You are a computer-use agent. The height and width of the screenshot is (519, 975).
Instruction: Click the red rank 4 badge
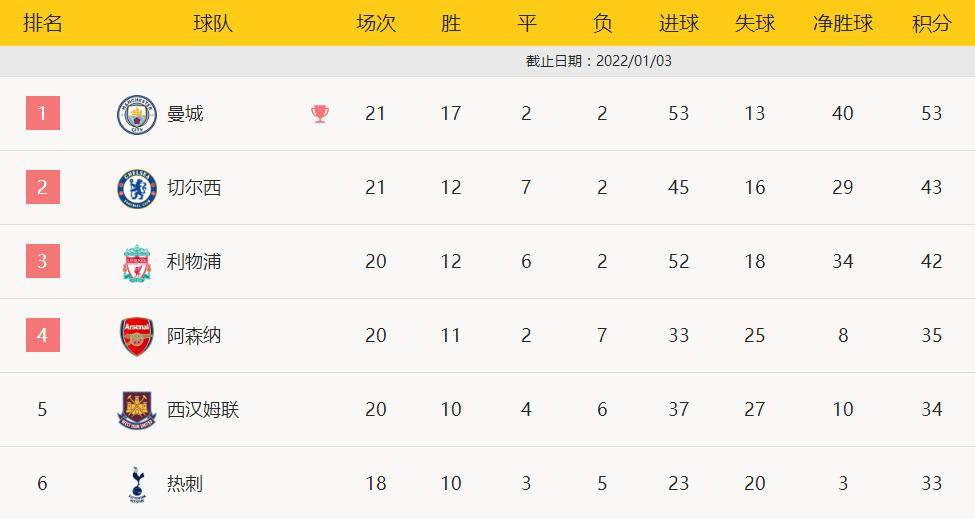(x=43, y=335)
